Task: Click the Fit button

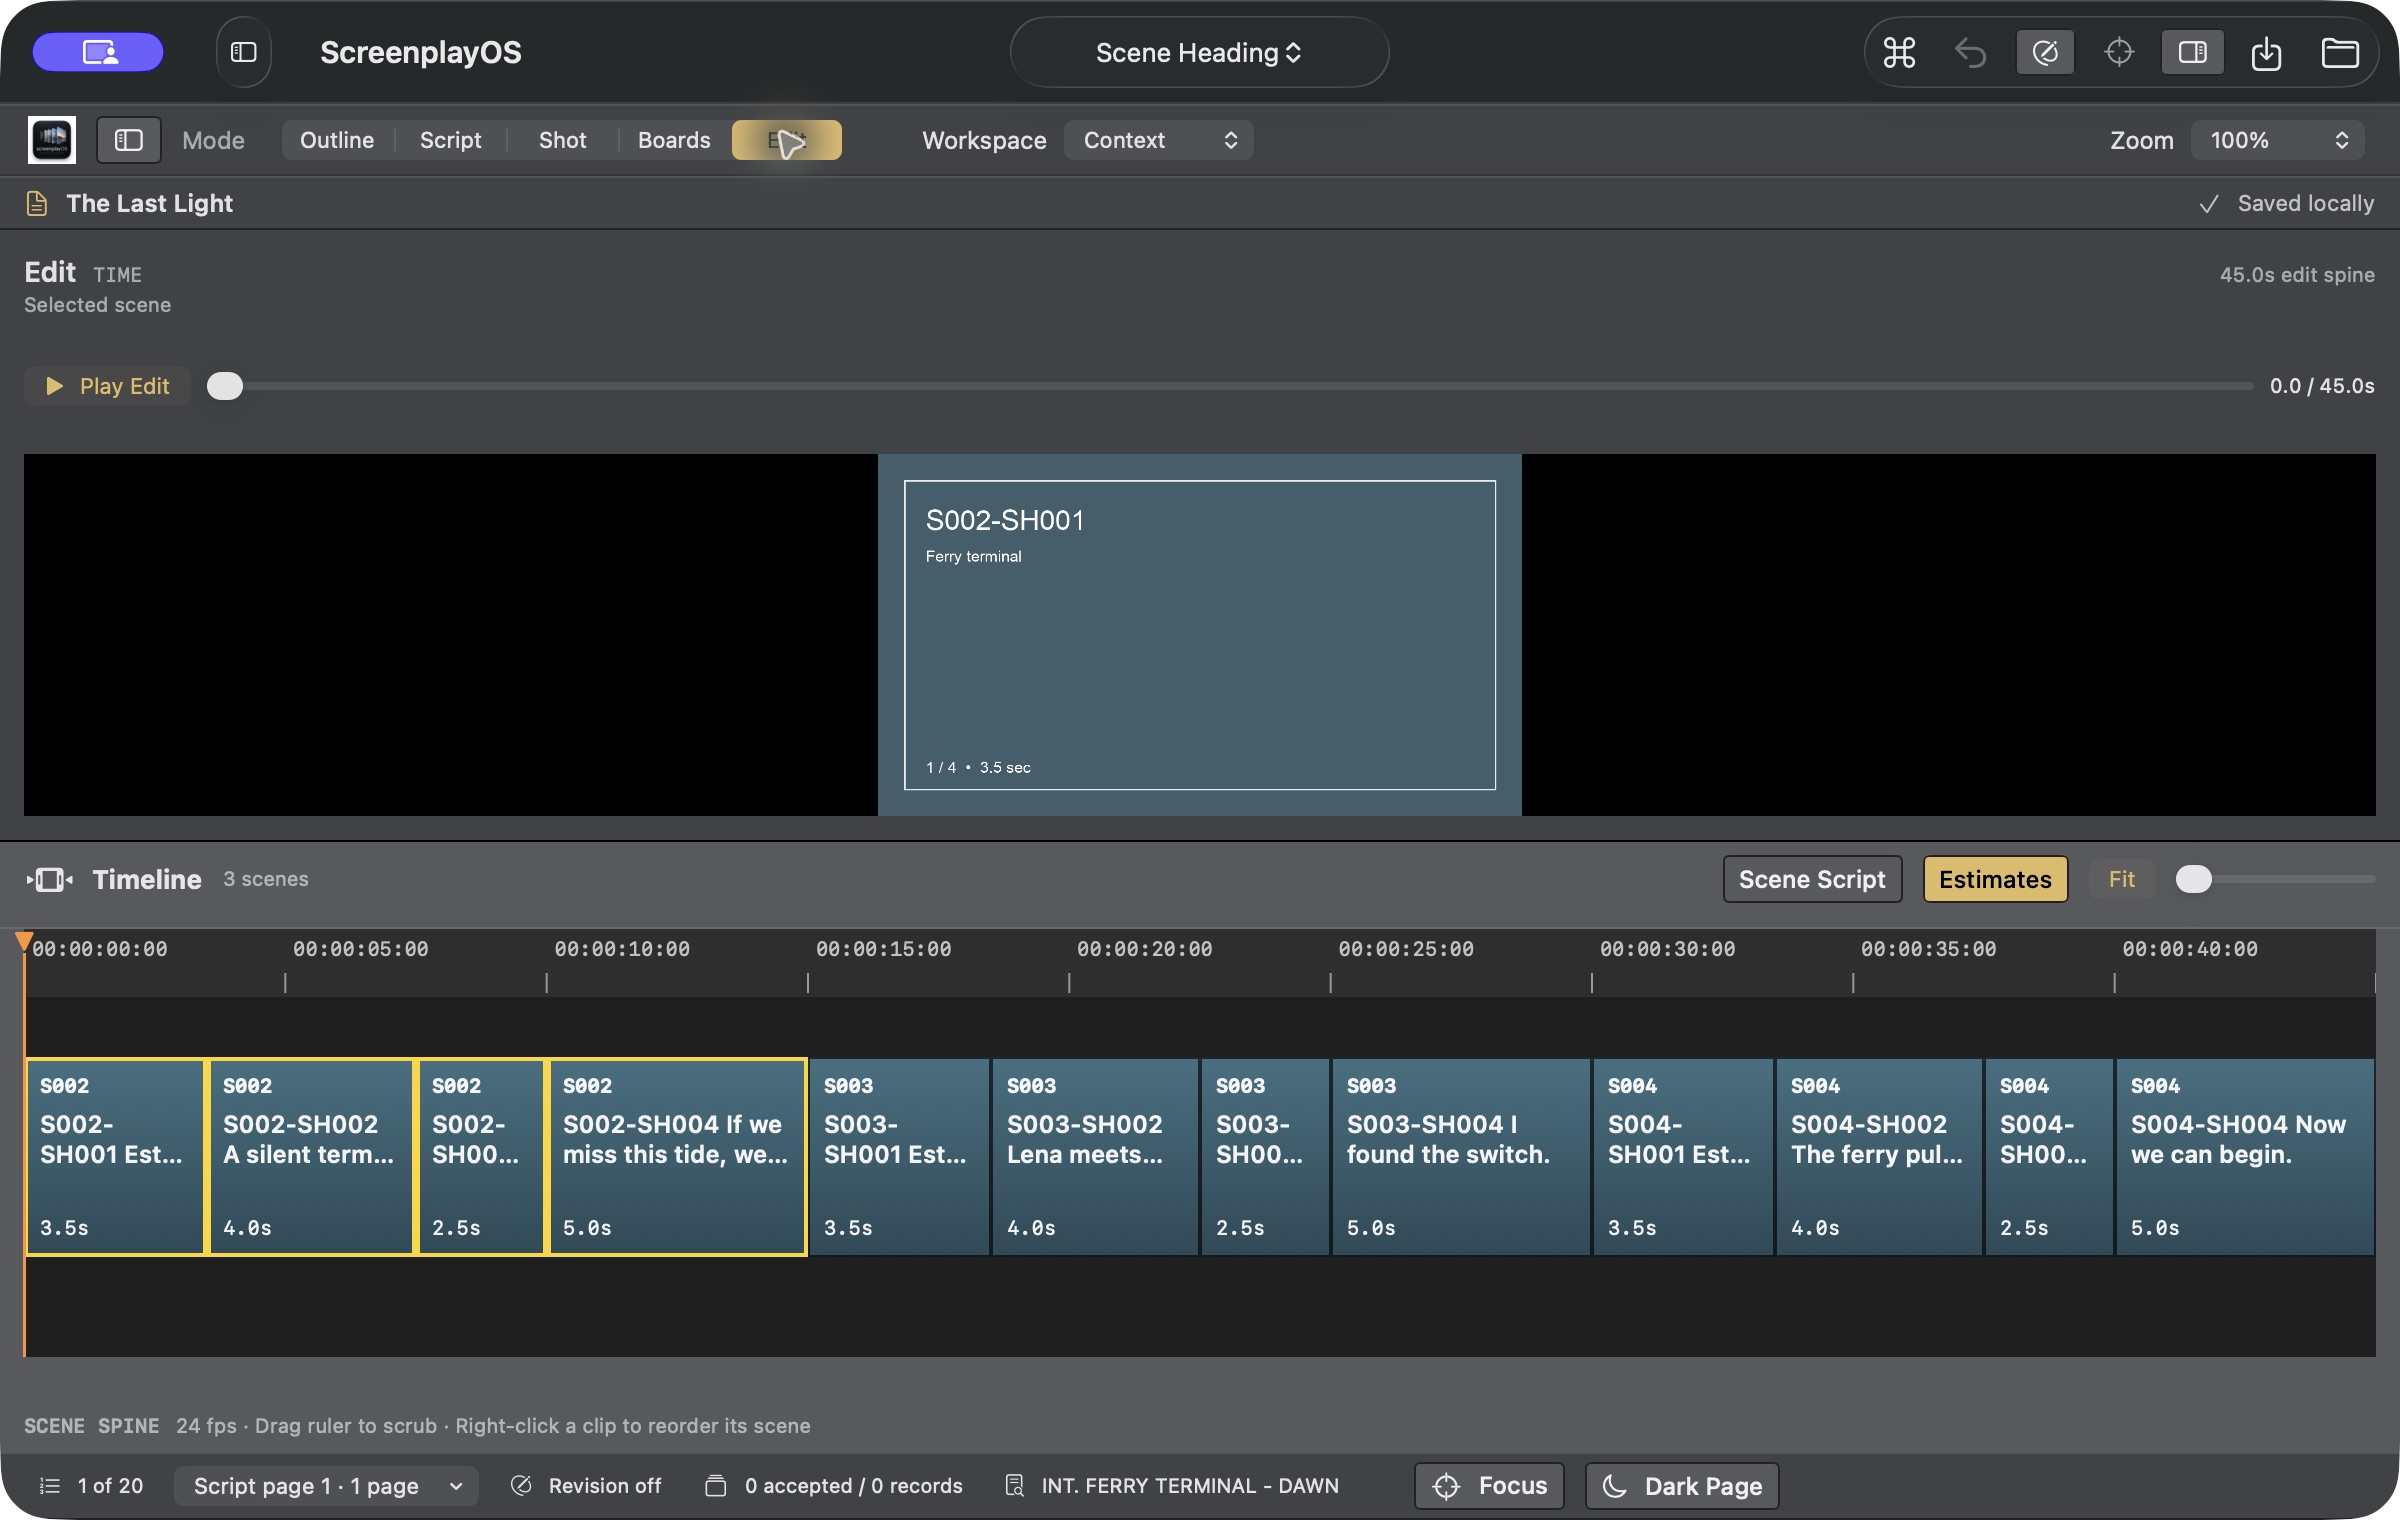Action: click(2121, 879)
